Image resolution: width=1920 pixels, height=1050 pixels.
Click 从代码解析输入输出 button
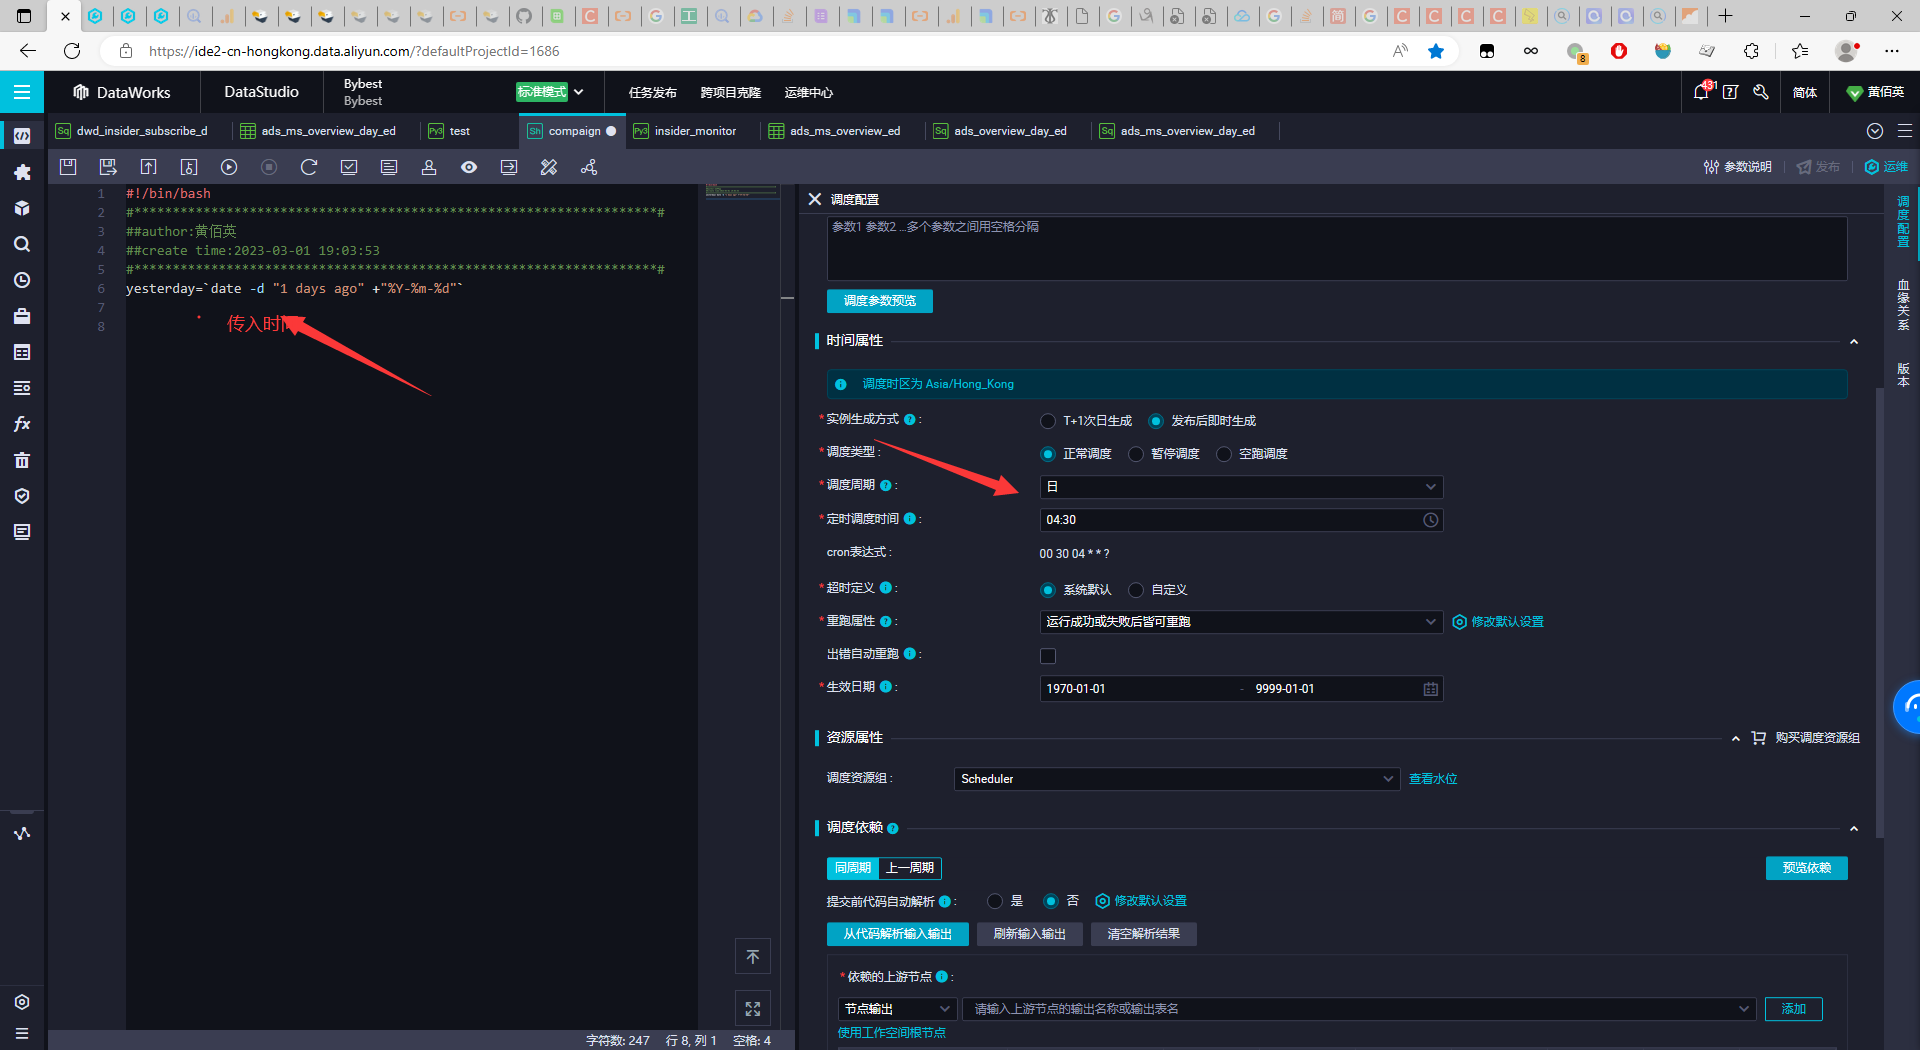point(897,934)
